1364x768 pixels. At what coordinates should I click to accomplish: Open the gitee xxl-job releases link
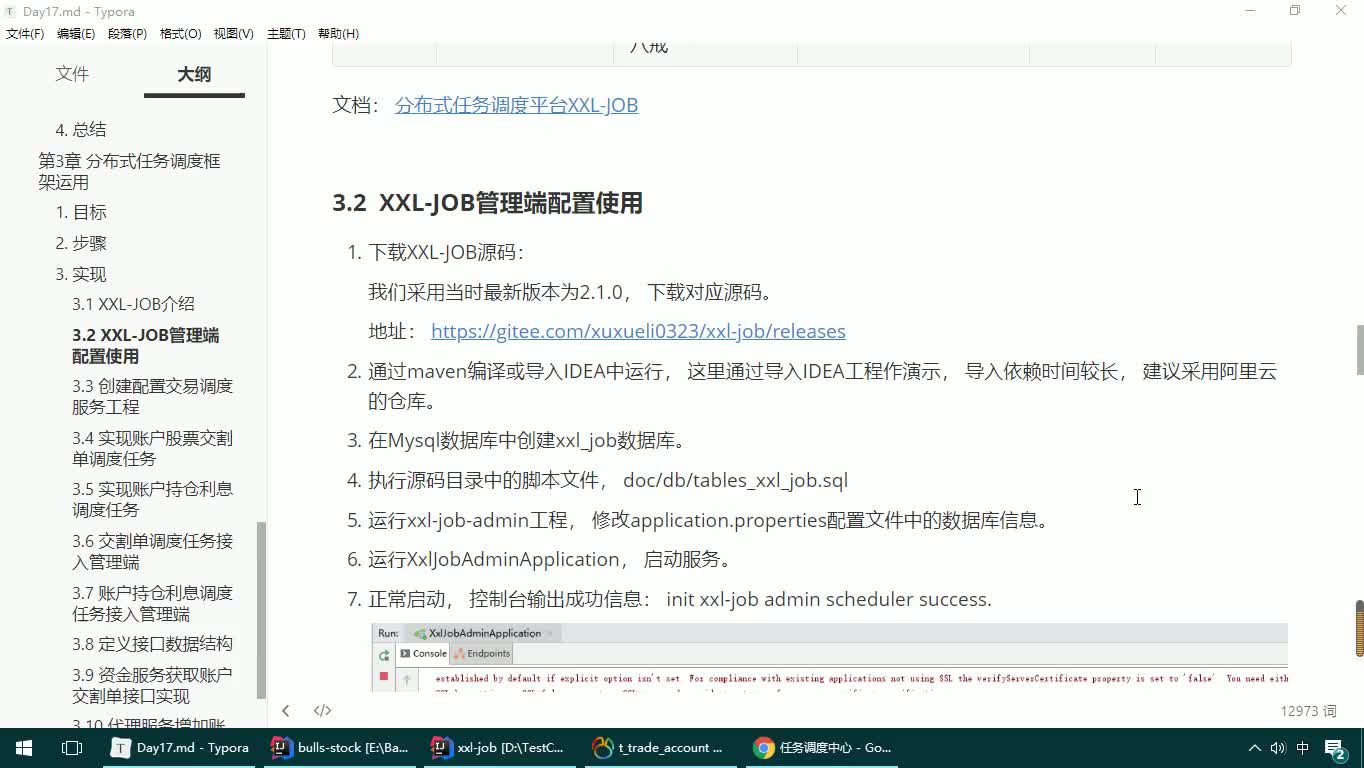[638, 331]
